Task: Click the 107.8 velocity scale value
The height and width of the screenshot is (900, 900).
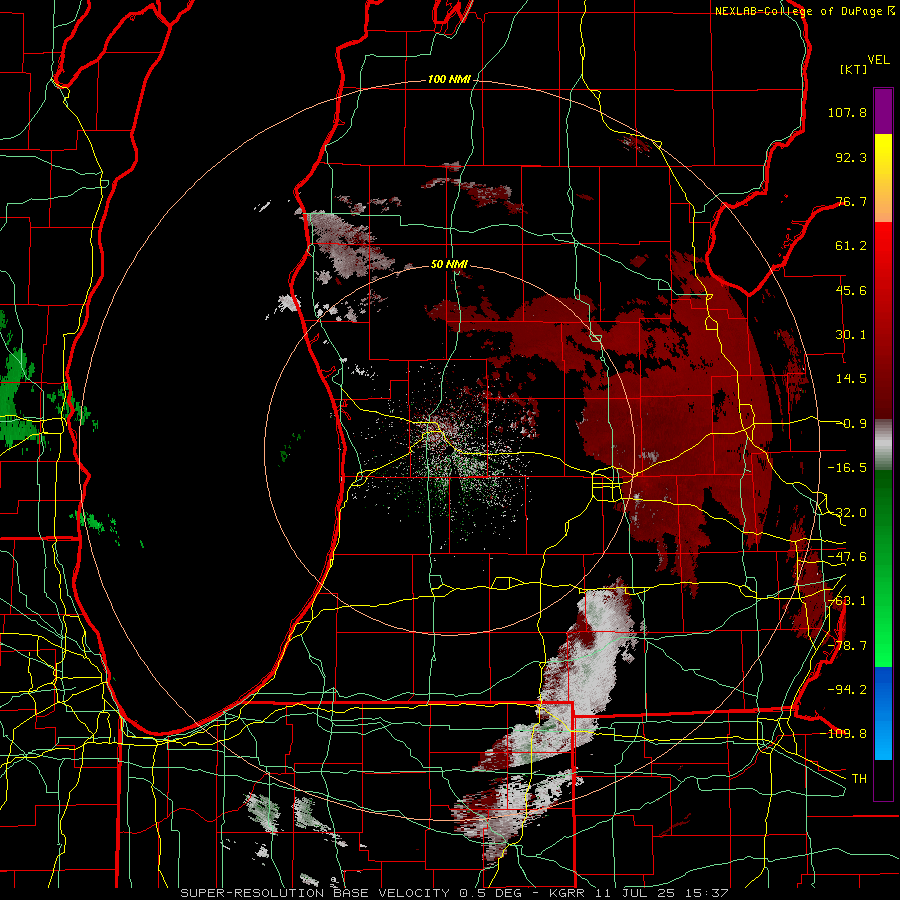Action: point(847,112)
